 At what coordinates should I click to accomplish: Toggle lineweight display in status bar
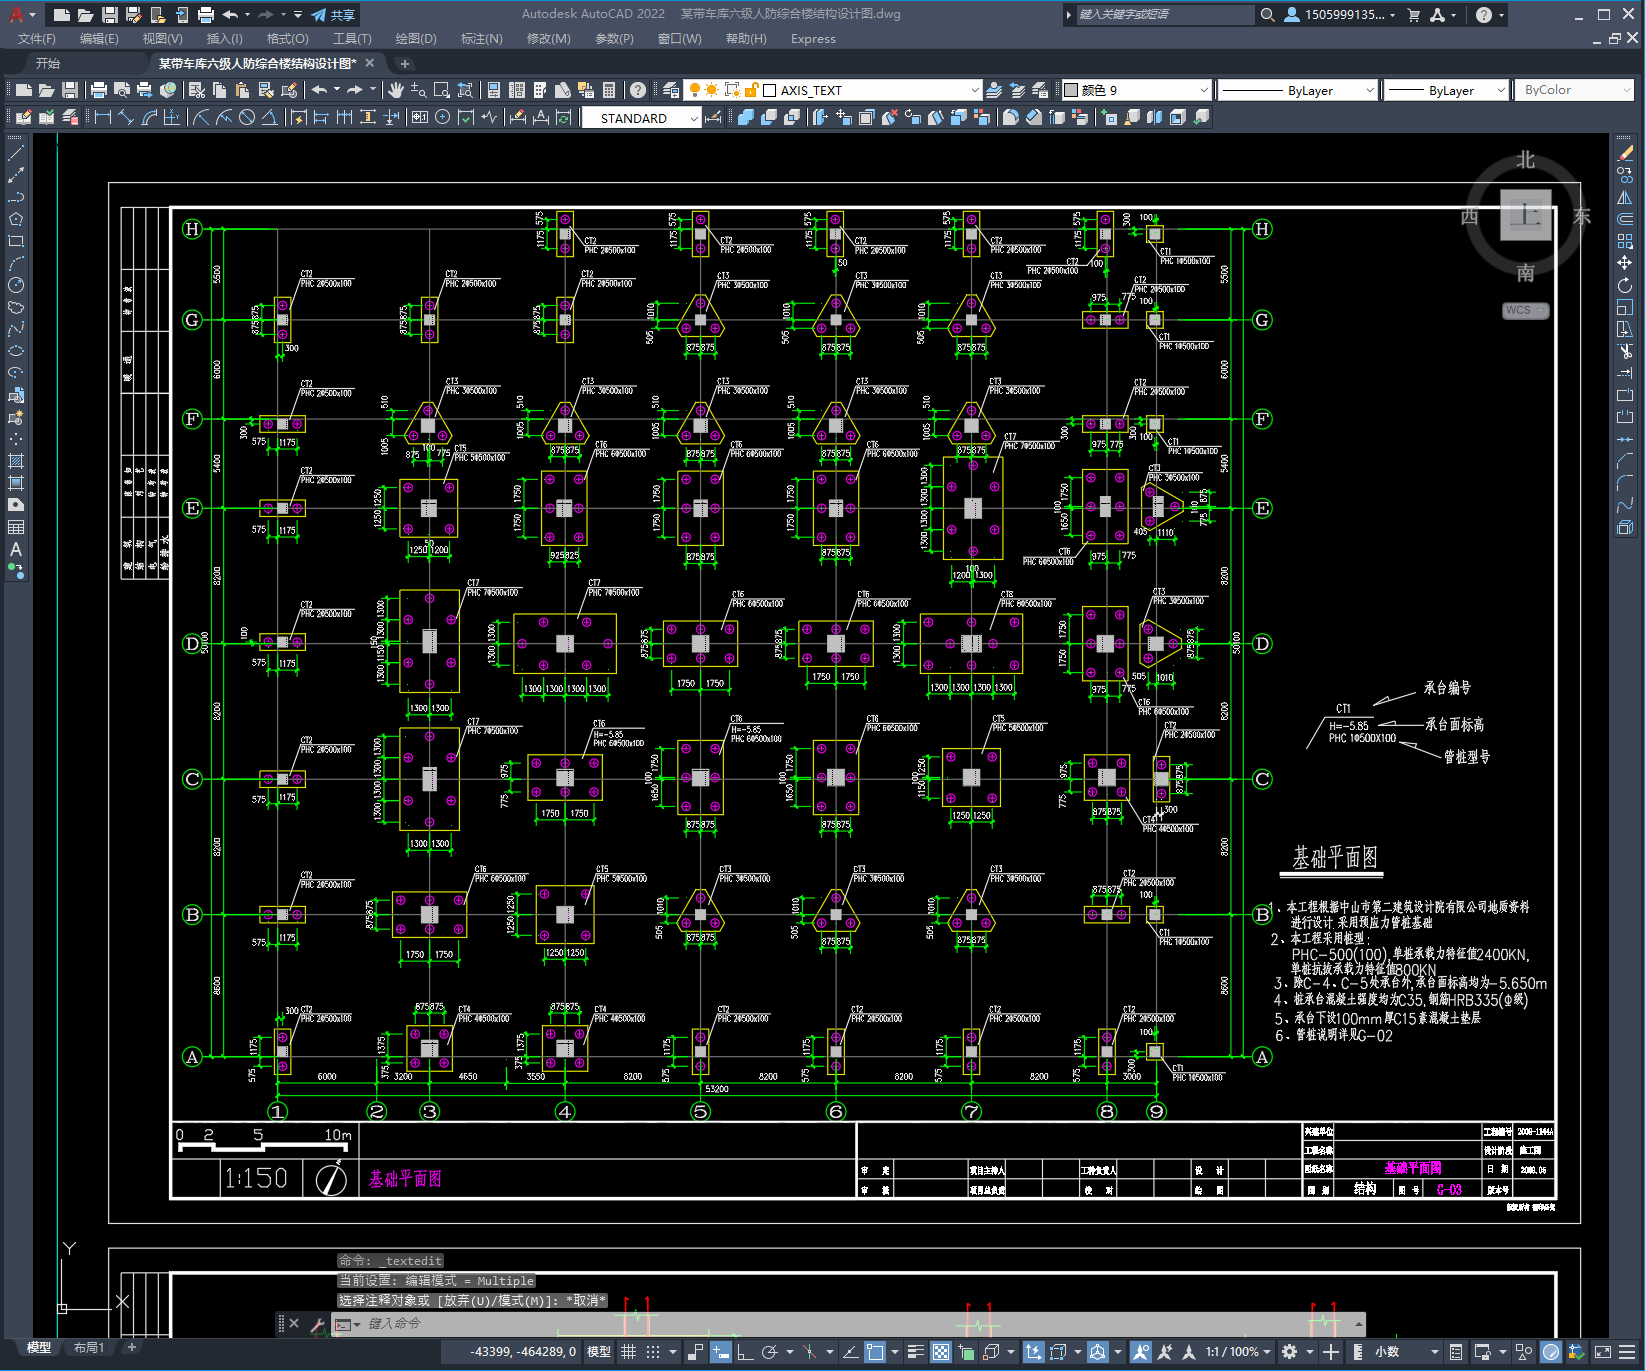click(x=915, y=1351)
